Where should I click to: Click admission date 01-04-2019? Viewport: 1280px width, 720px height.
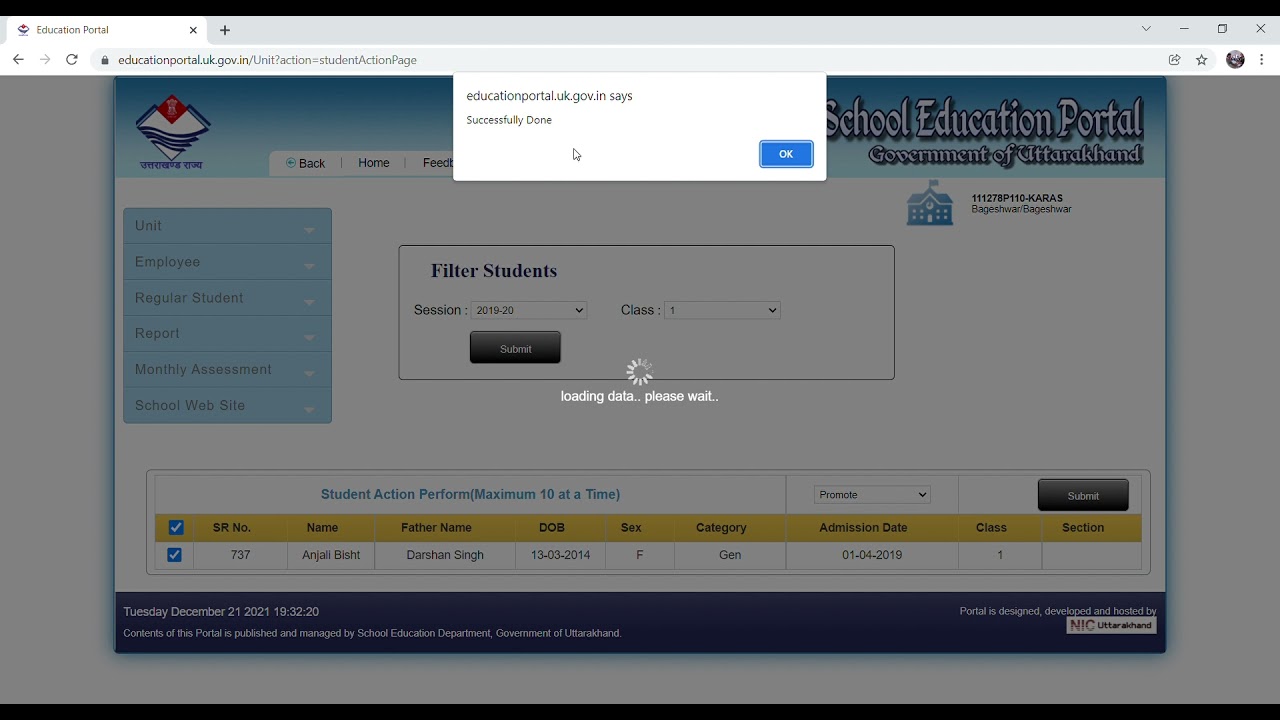click(x=872, y=555)
